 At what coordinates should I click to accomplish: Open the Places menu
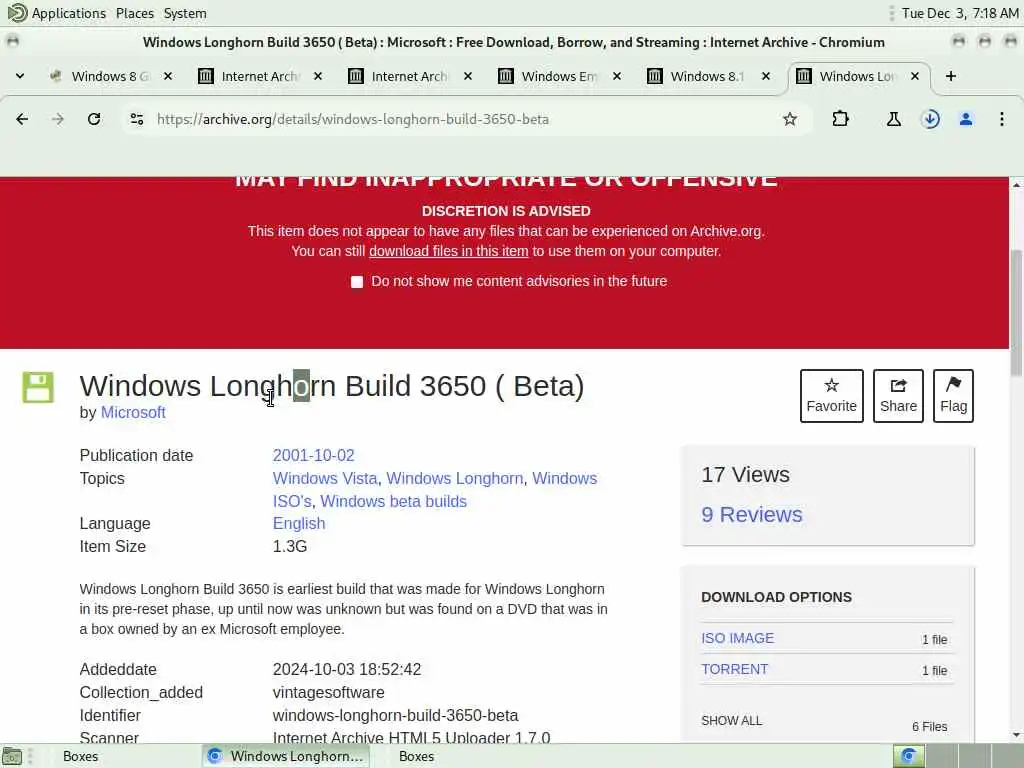135,13
